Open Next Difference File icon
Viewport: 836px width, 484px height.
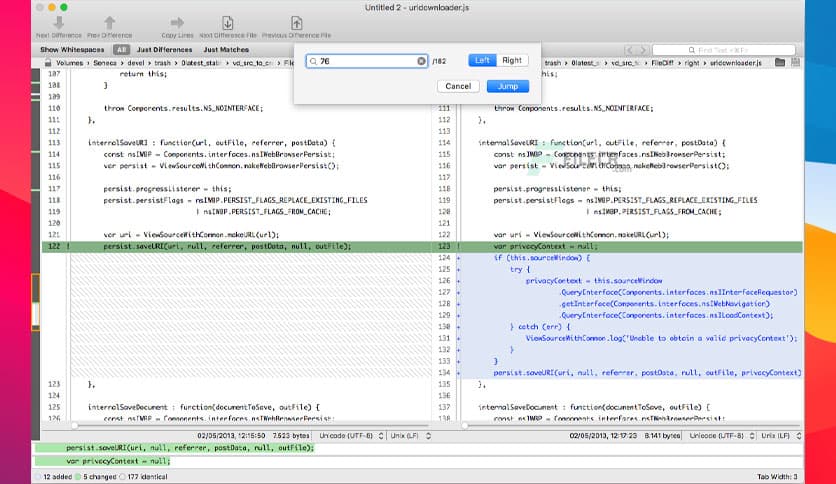228,22
